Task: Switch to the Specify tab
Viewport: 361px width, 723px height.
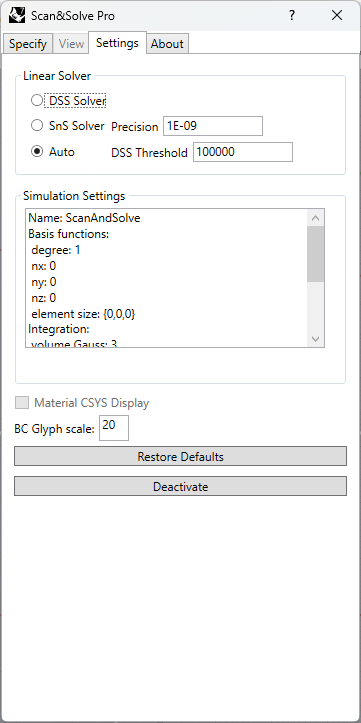Action: (28, 44)
